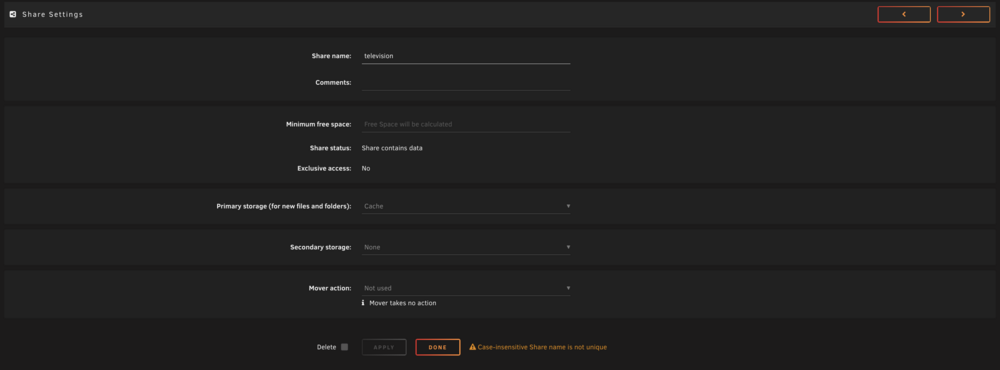Image resolution: width=1000 pixels, height=370 pixels.
Task: Click the 'Secondary storage:' label
Action: click(321, 247)
